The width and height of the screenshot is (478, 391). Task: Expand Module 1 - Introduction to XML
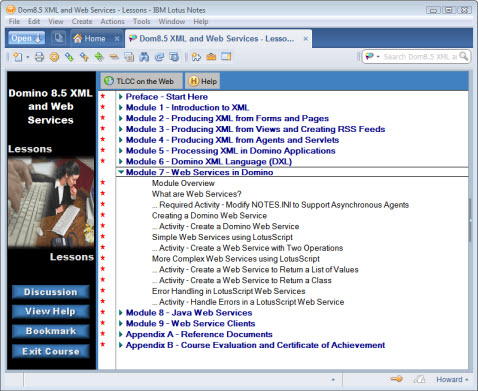pos(121,108)
